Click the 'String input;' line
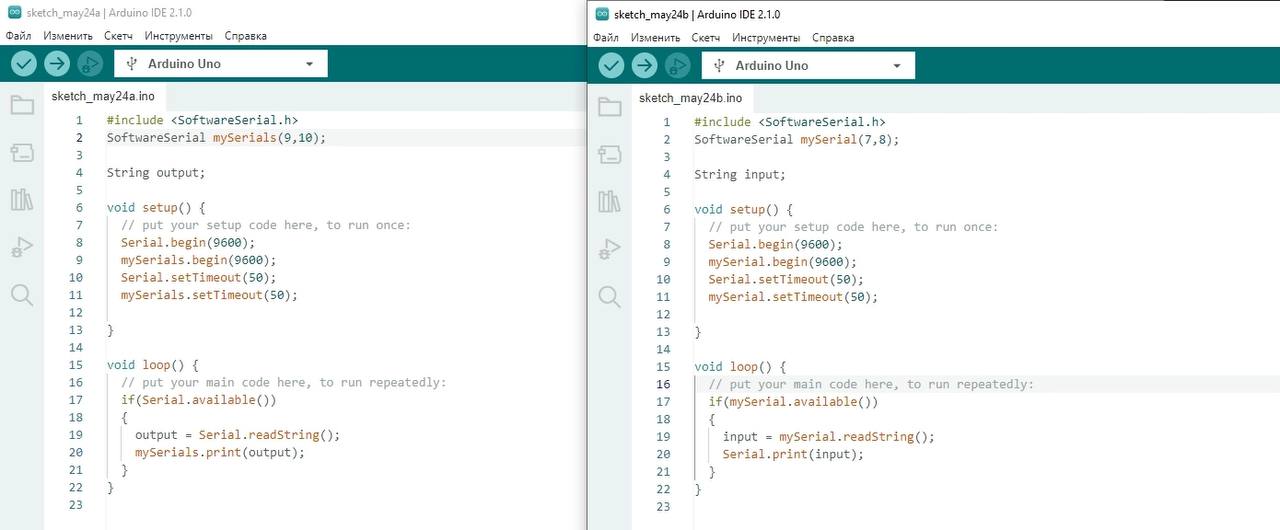This screenshot has height=530, width=1280. coord(740,174)
